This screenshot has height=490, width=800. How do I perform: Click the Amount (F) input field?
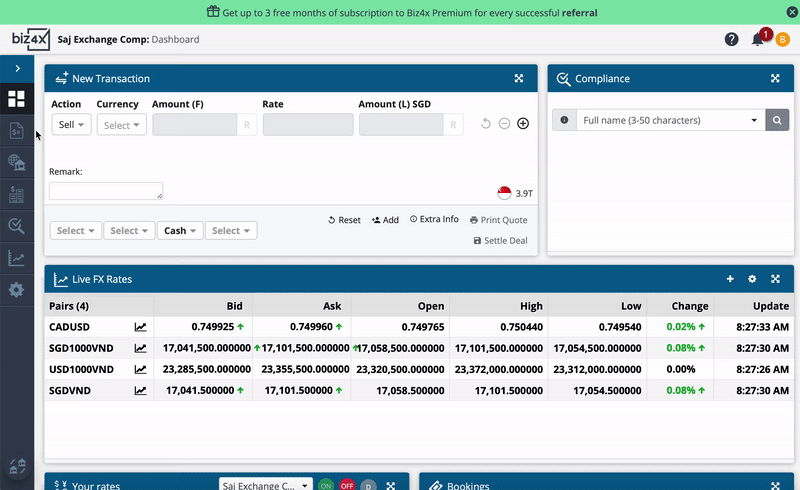tap(195, 125)
